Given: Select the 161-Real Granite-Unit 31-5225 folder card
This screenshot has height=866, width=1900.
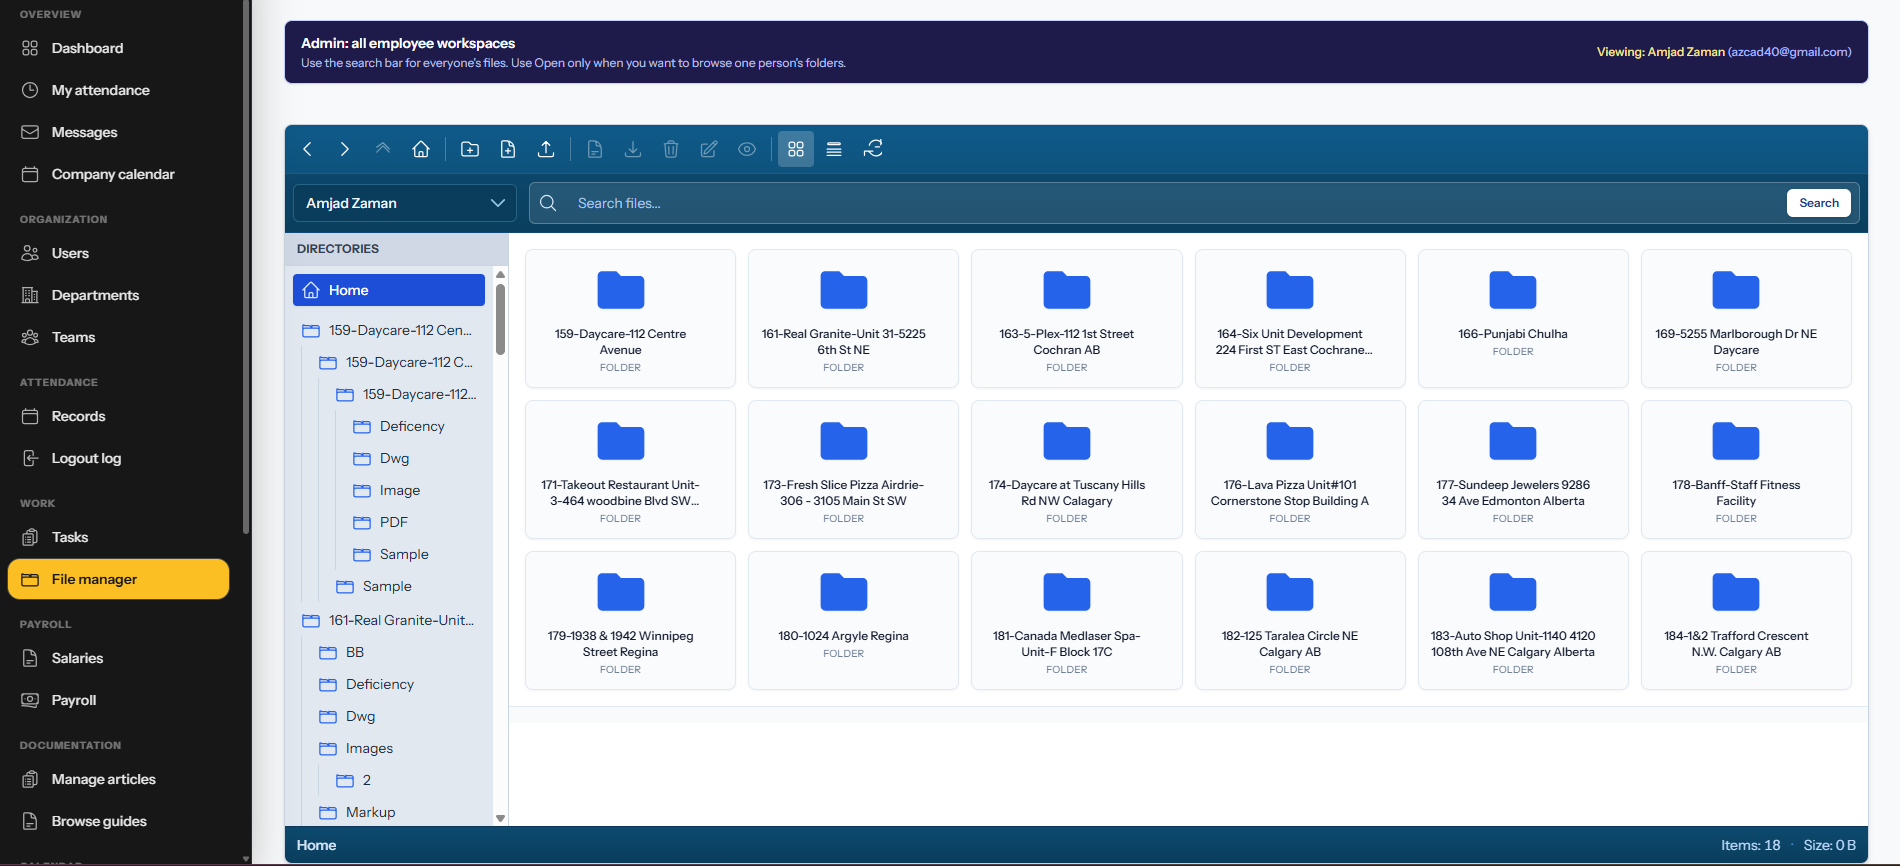Looking at the screenshot, I should click(x=853, y=318).
